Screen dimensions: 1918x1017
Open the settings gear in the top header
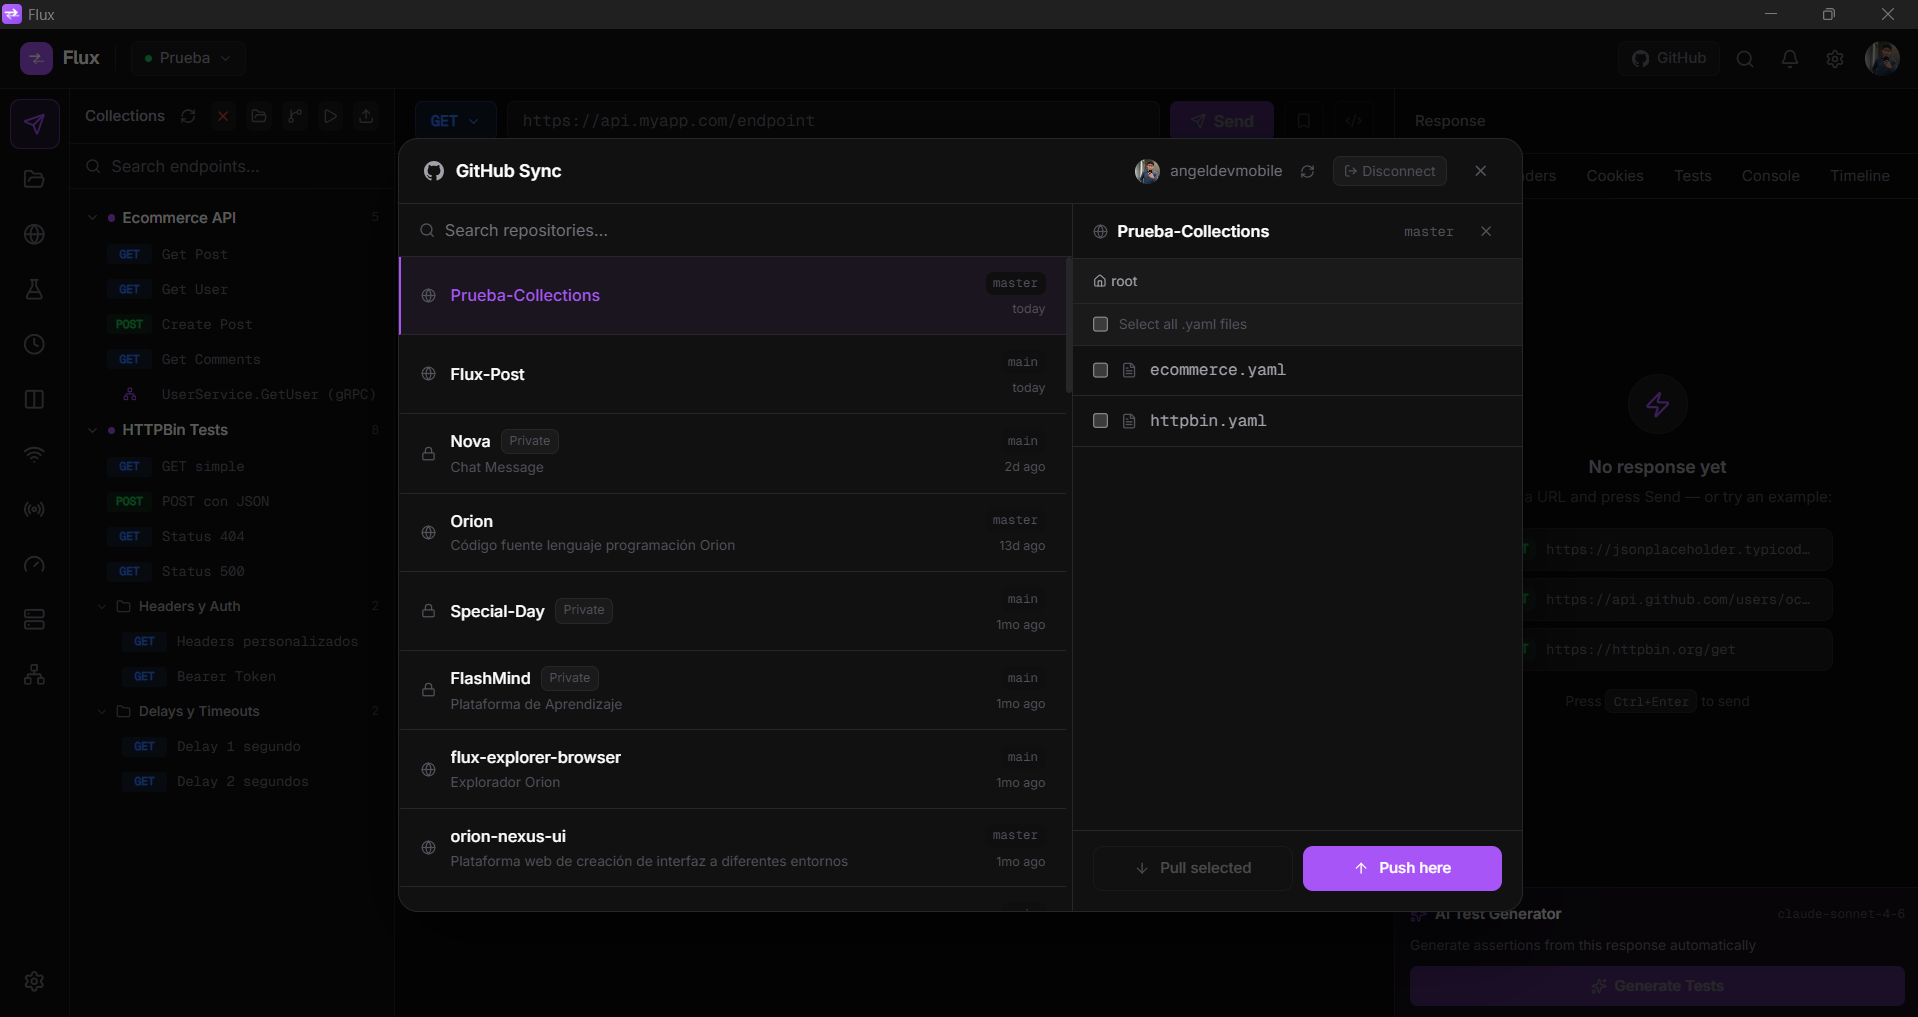pos(1835,58)
